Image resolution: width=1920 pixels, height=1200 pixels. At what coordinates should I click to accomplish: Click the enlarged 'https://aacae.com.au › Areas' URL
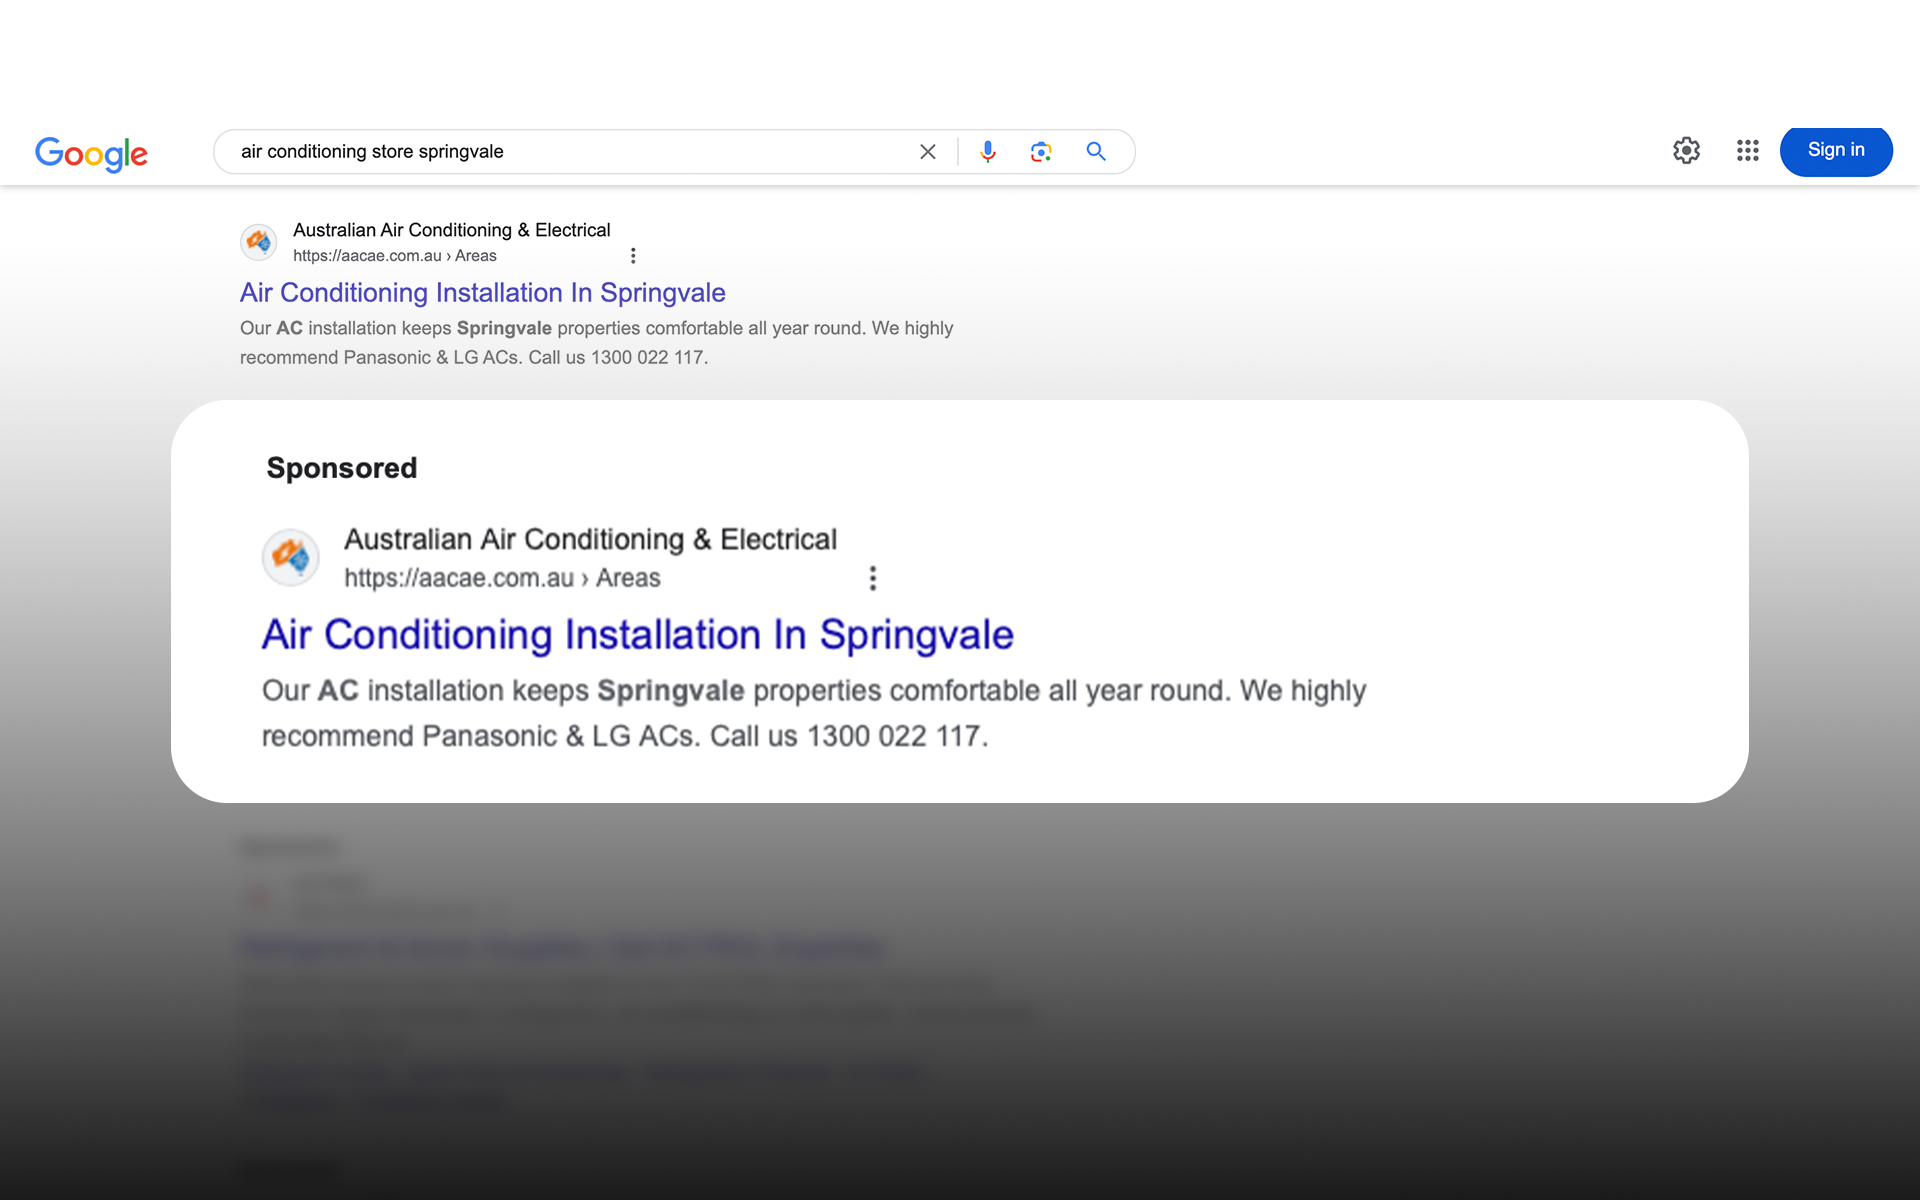[502, 578]
